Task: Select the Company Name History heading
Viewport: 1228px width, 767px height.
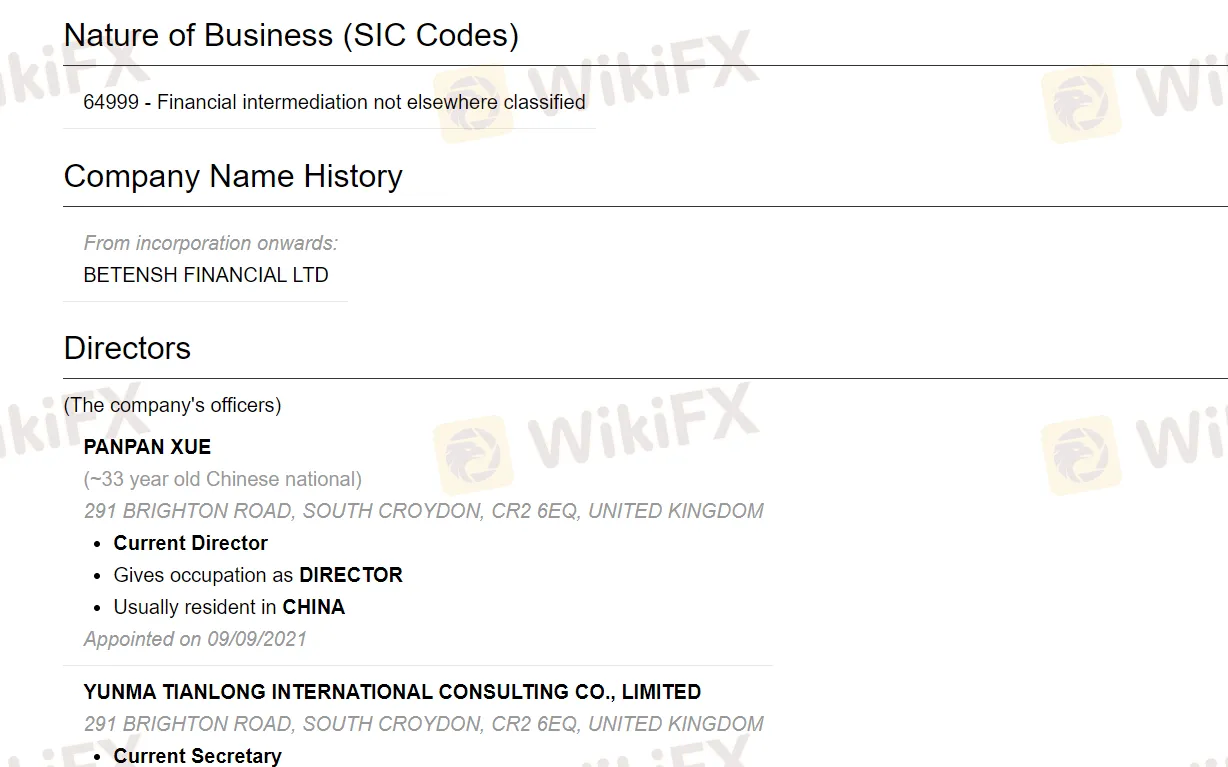Action: point(233,176)
